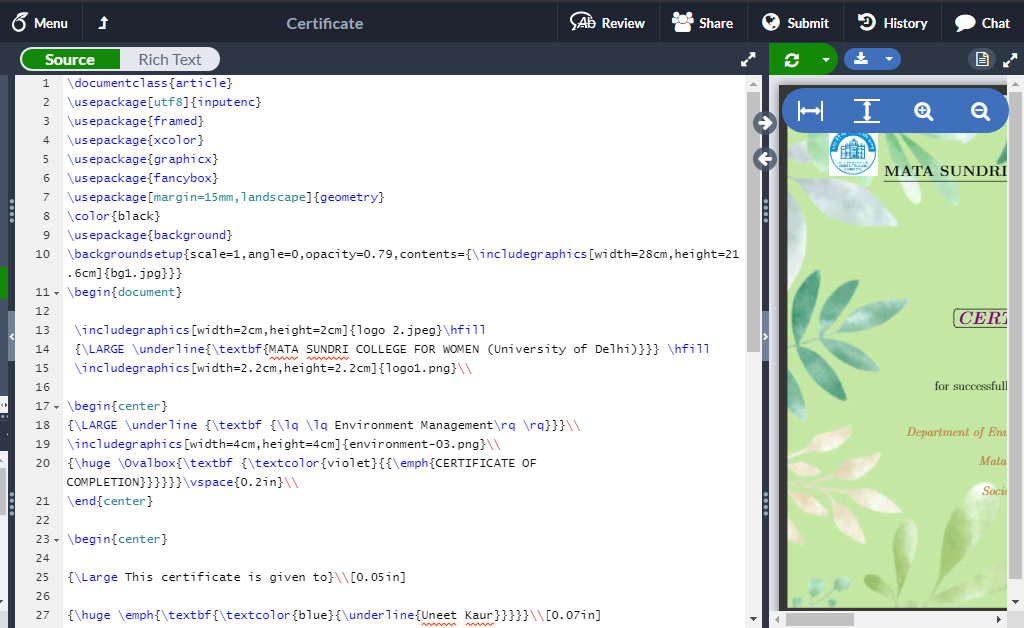Click the up-arrow back to projects icon
1024x628 pixels.
click(103, 23)
